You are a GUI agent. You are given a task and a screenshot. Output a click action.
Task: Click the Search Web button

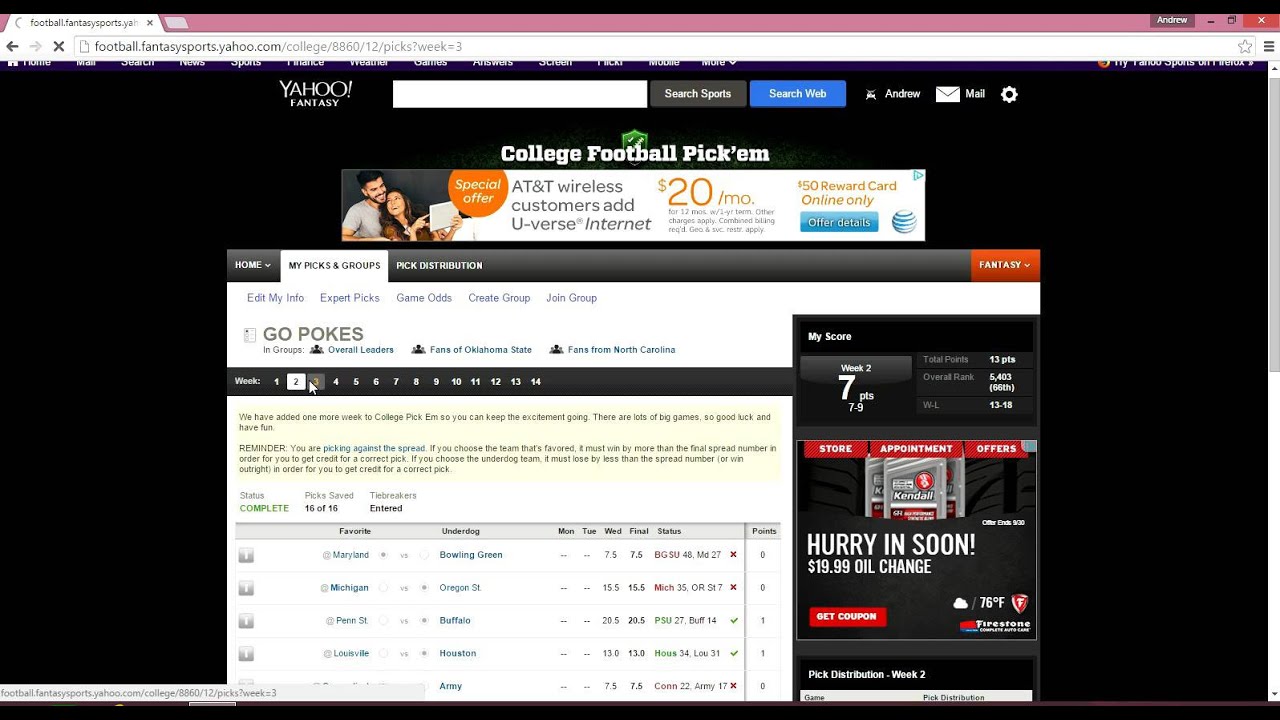point(797,94)
